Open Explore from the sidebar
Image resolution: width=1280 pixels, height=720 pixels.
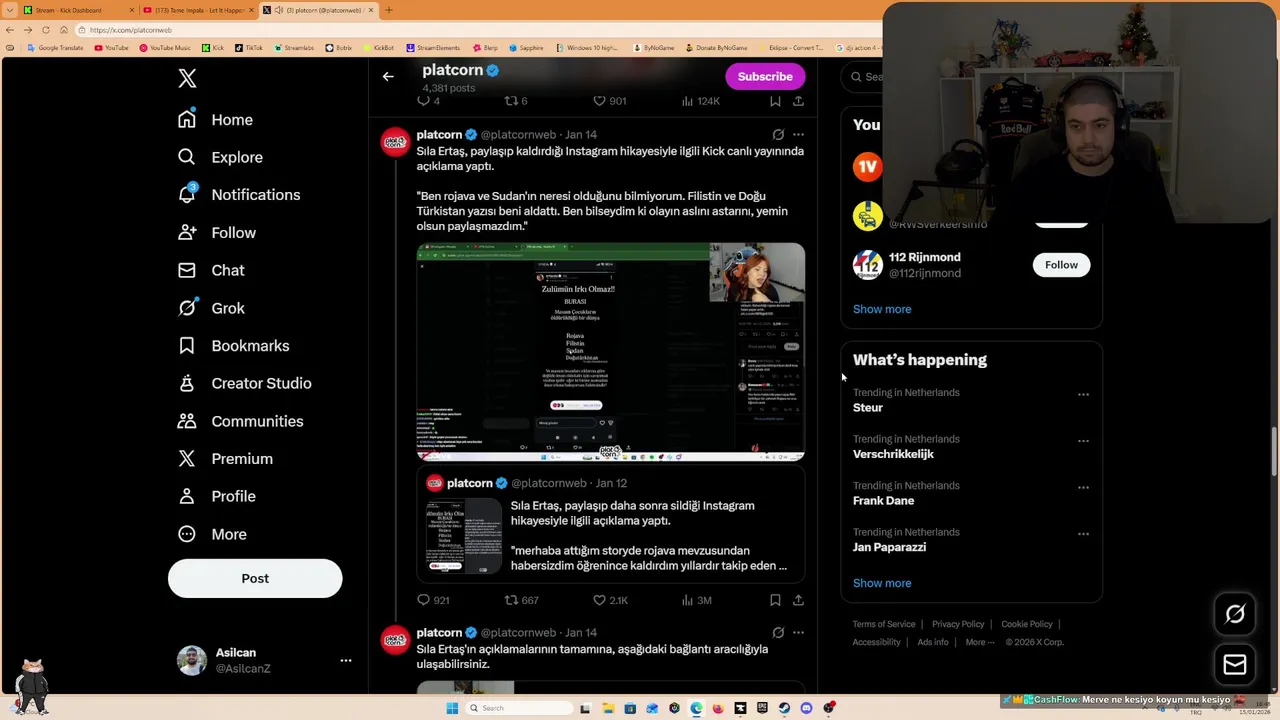click(220, 157)
